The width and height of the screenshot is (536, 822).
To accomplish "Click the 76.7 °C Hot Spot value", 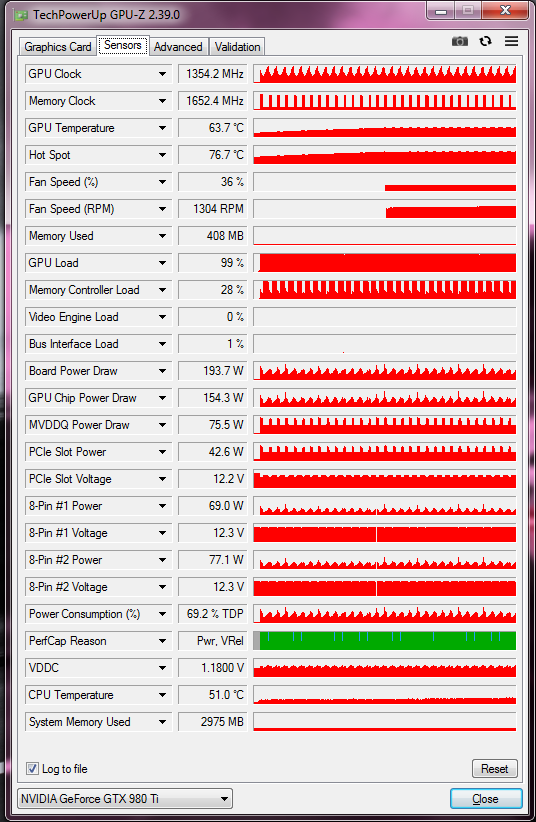I will (212, 155).
